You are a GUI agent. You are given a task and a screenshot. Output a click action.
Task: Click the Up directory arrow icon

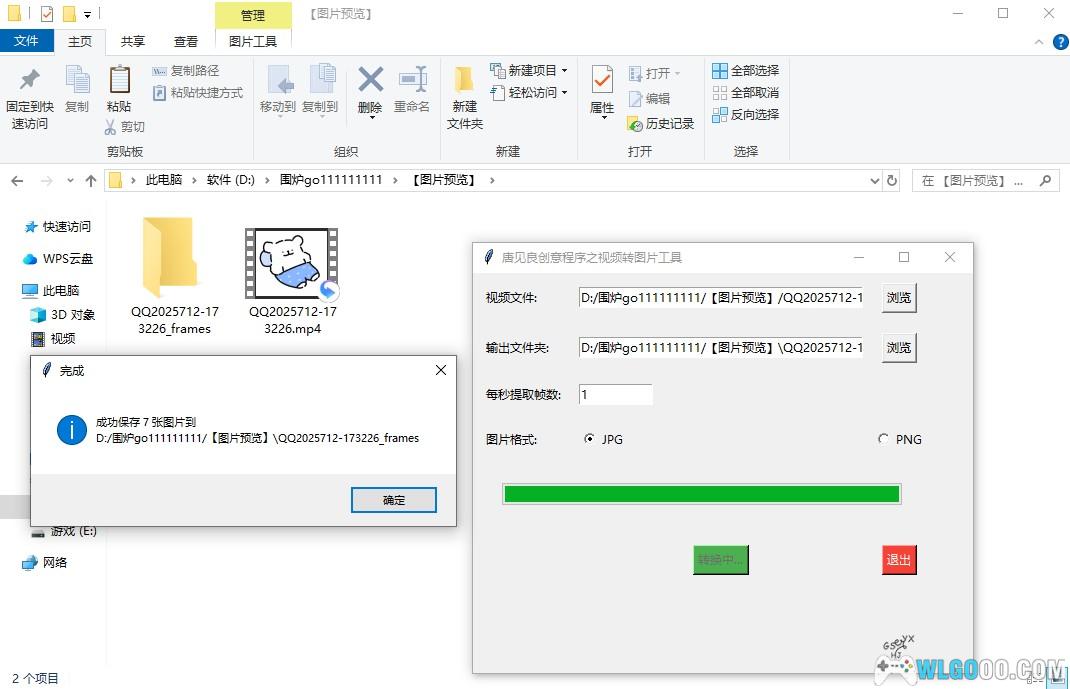tap(91, 181)
